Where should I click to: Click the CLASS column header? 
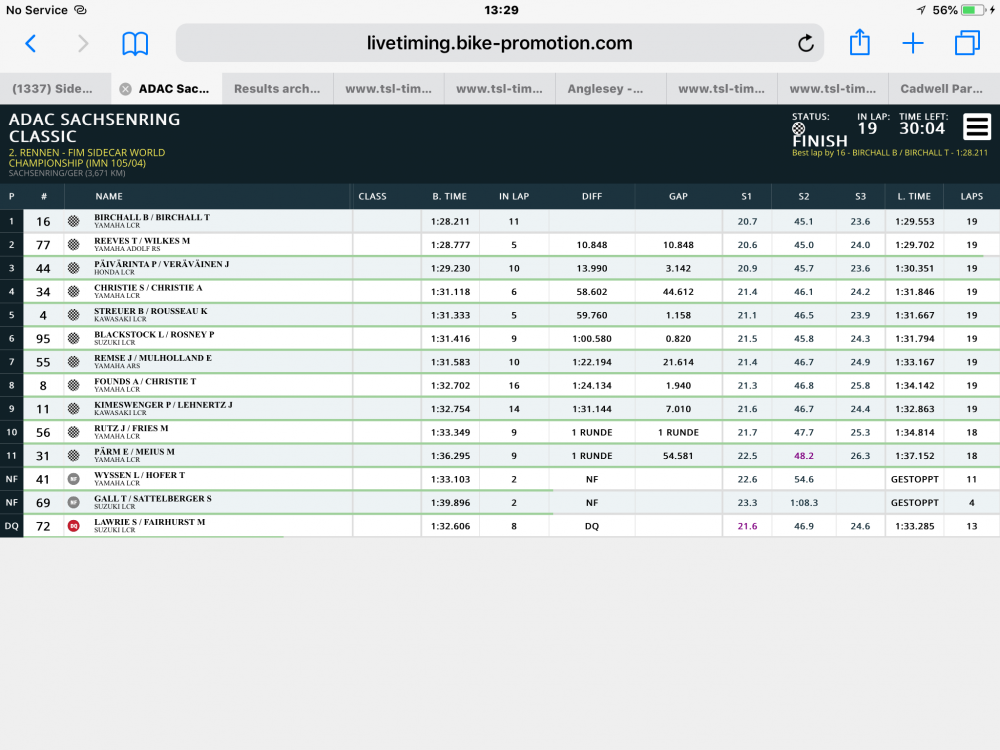tap(372, 196)
